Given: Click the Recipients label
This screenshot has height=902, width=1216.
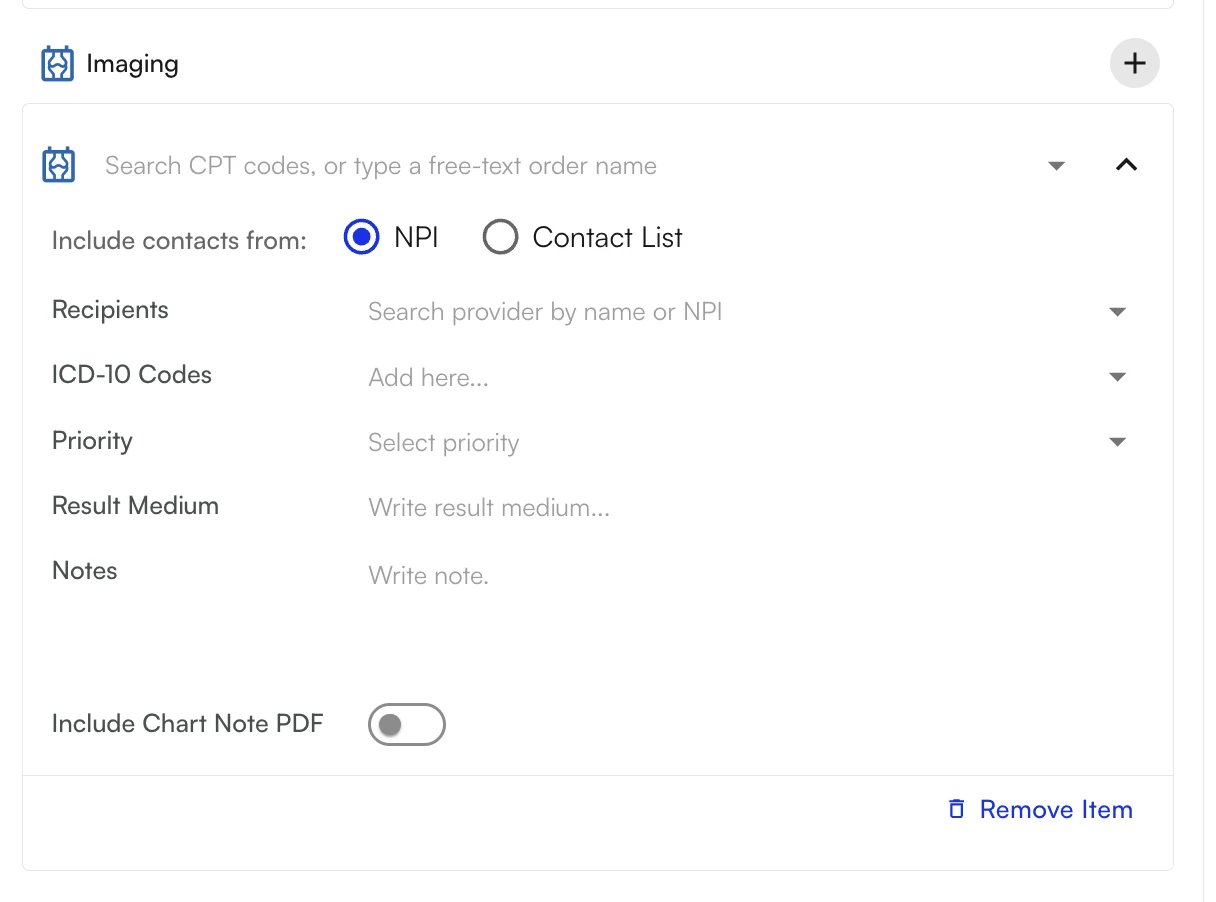Looking at the screenshot, I should click(110, 310).
